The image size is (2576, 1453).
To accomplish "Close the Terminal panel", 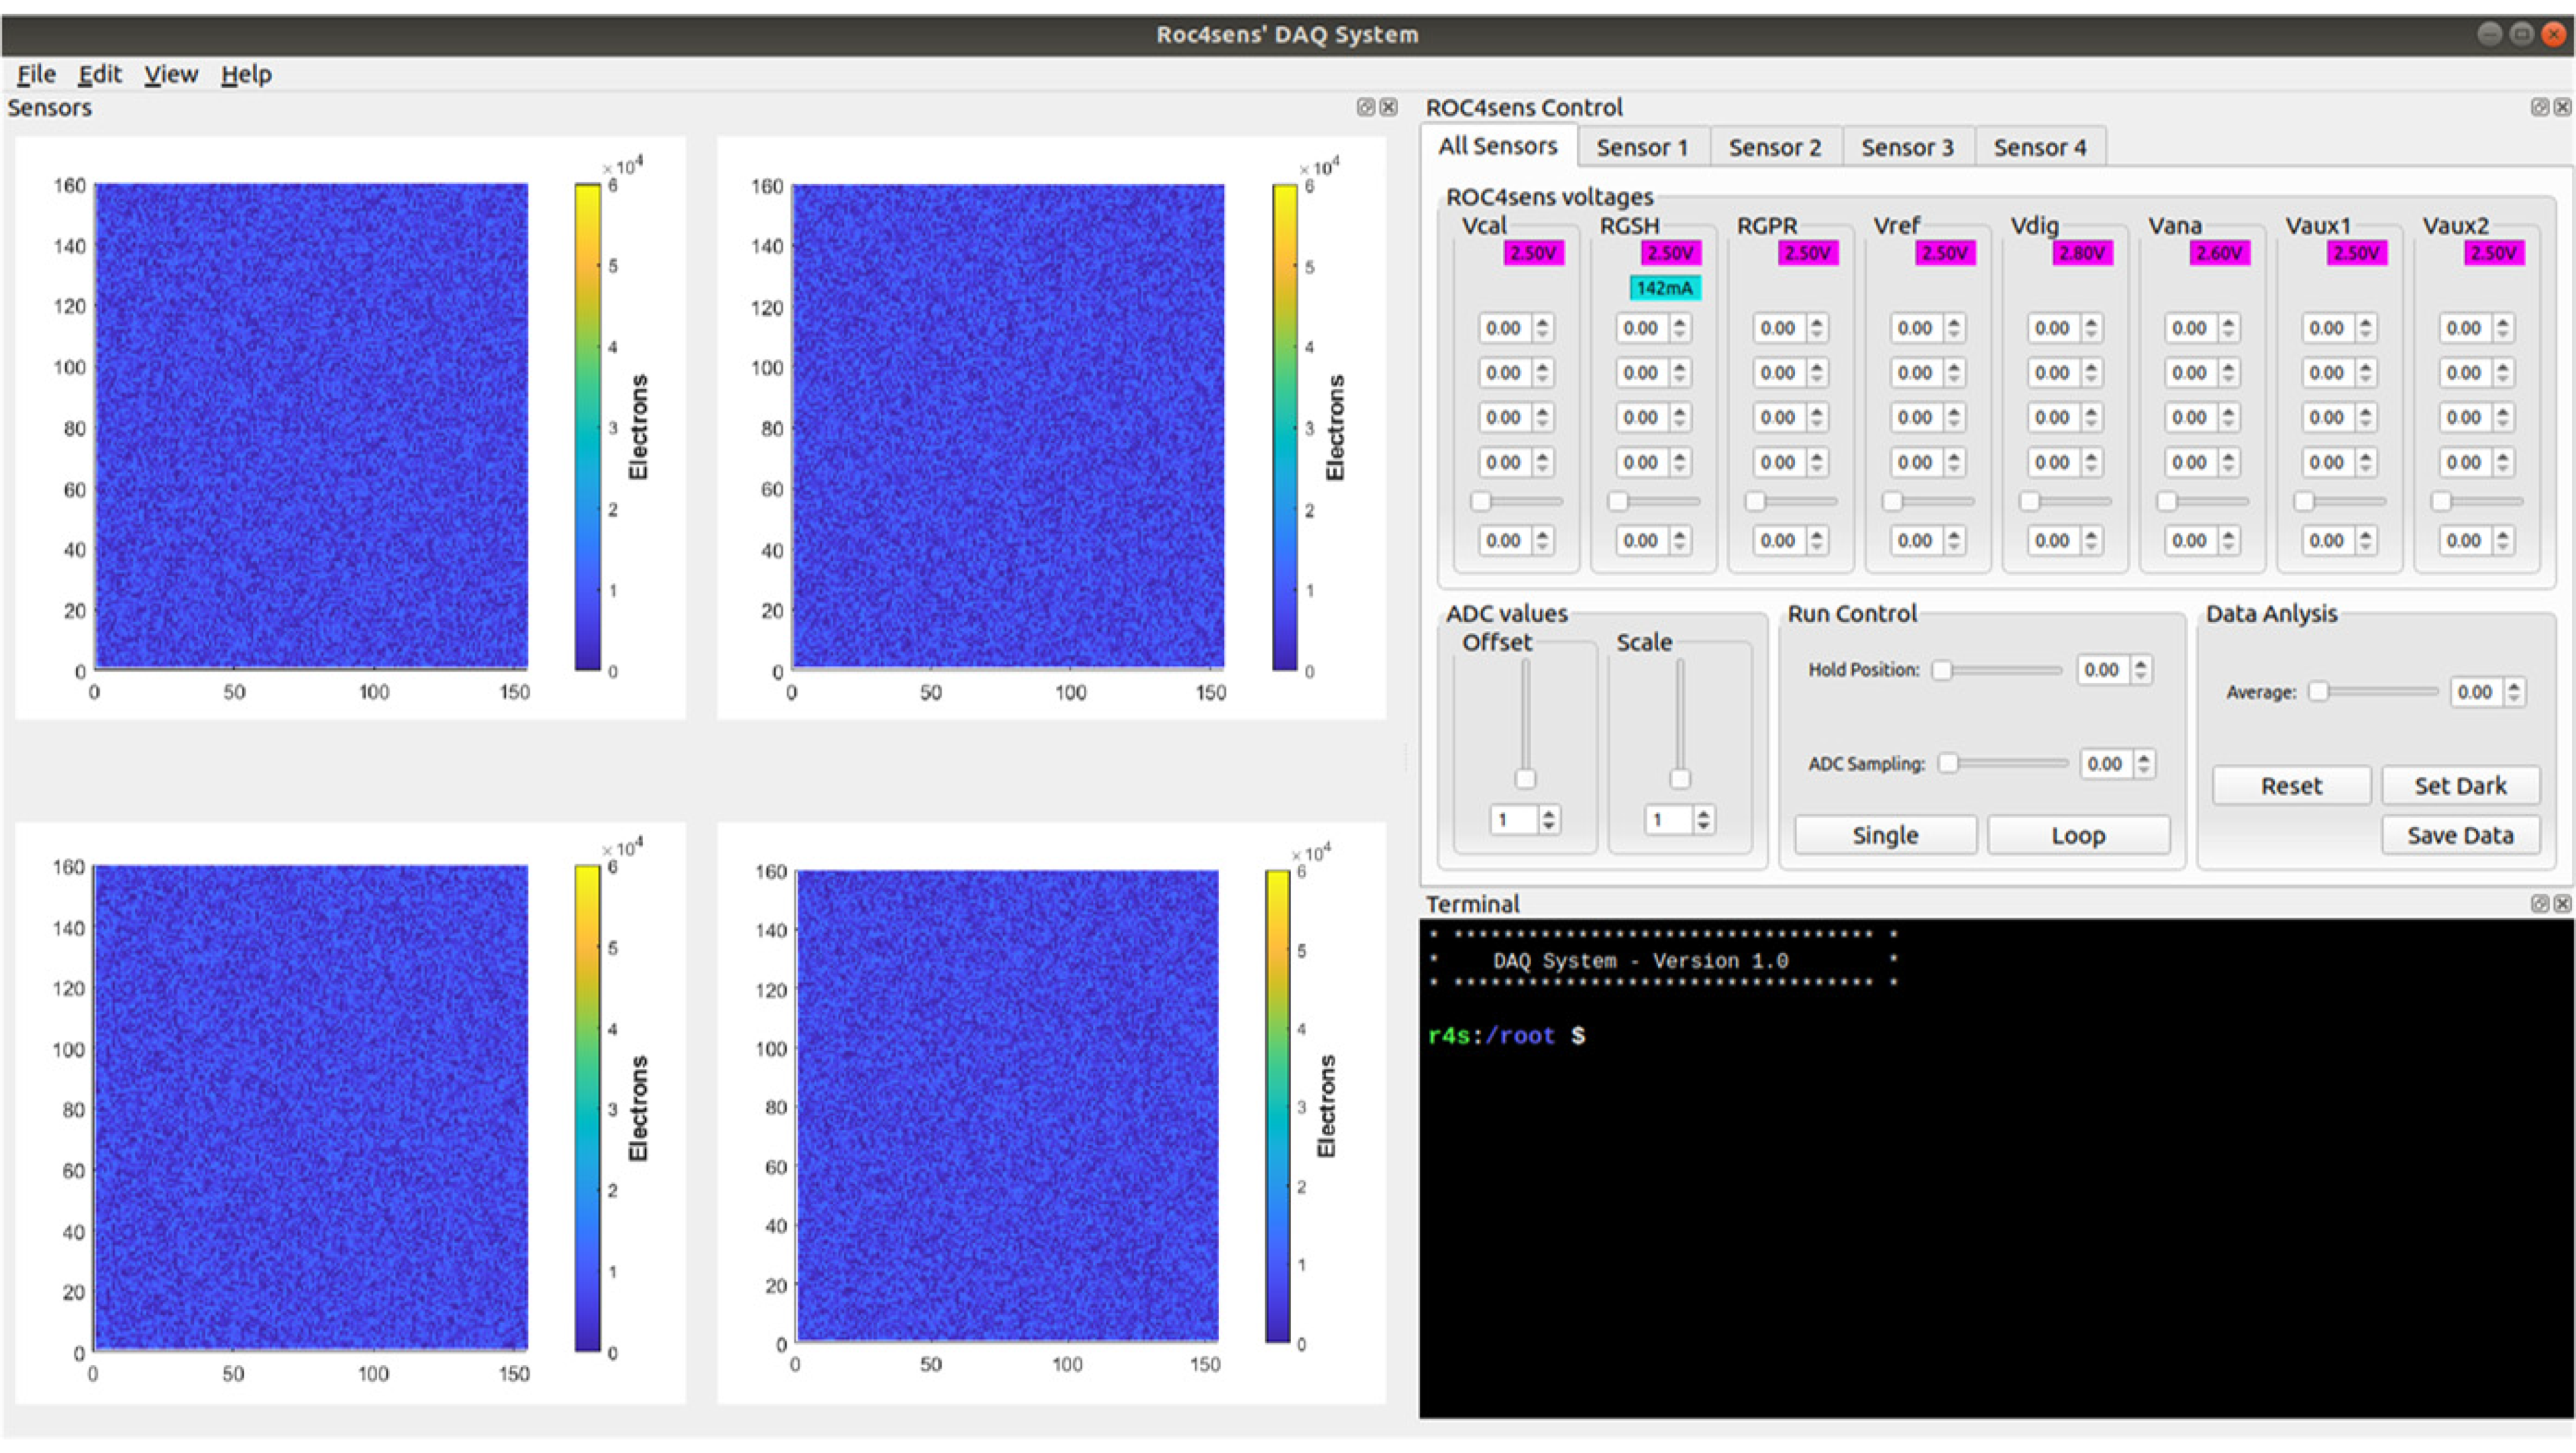I will click(2562, 904).
